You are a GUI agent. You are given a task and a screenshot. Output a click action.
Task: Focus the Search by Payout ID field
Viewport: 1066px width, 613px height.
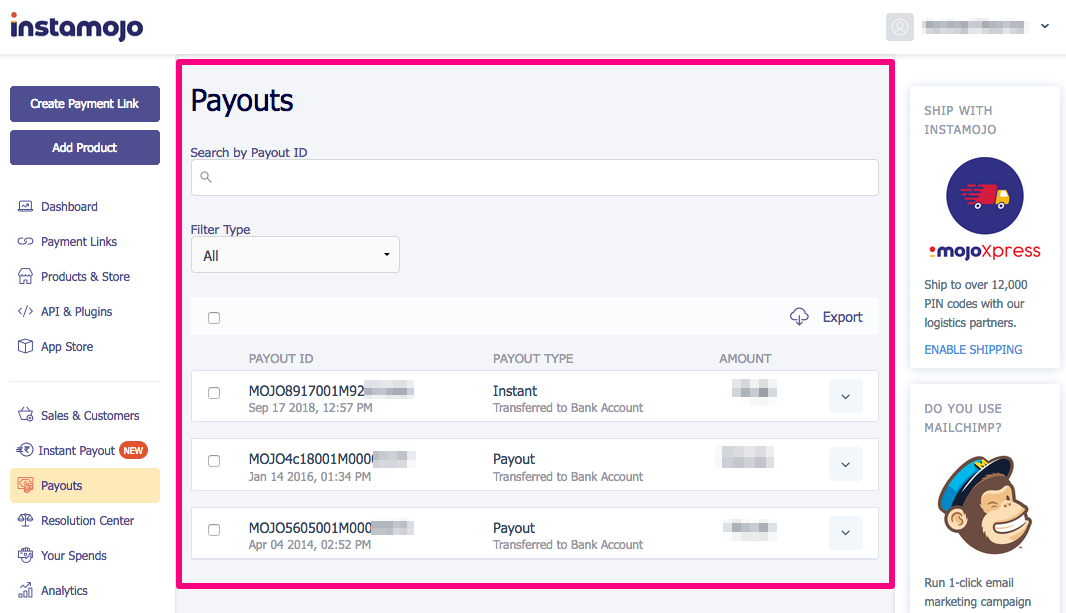click(534, 177)
